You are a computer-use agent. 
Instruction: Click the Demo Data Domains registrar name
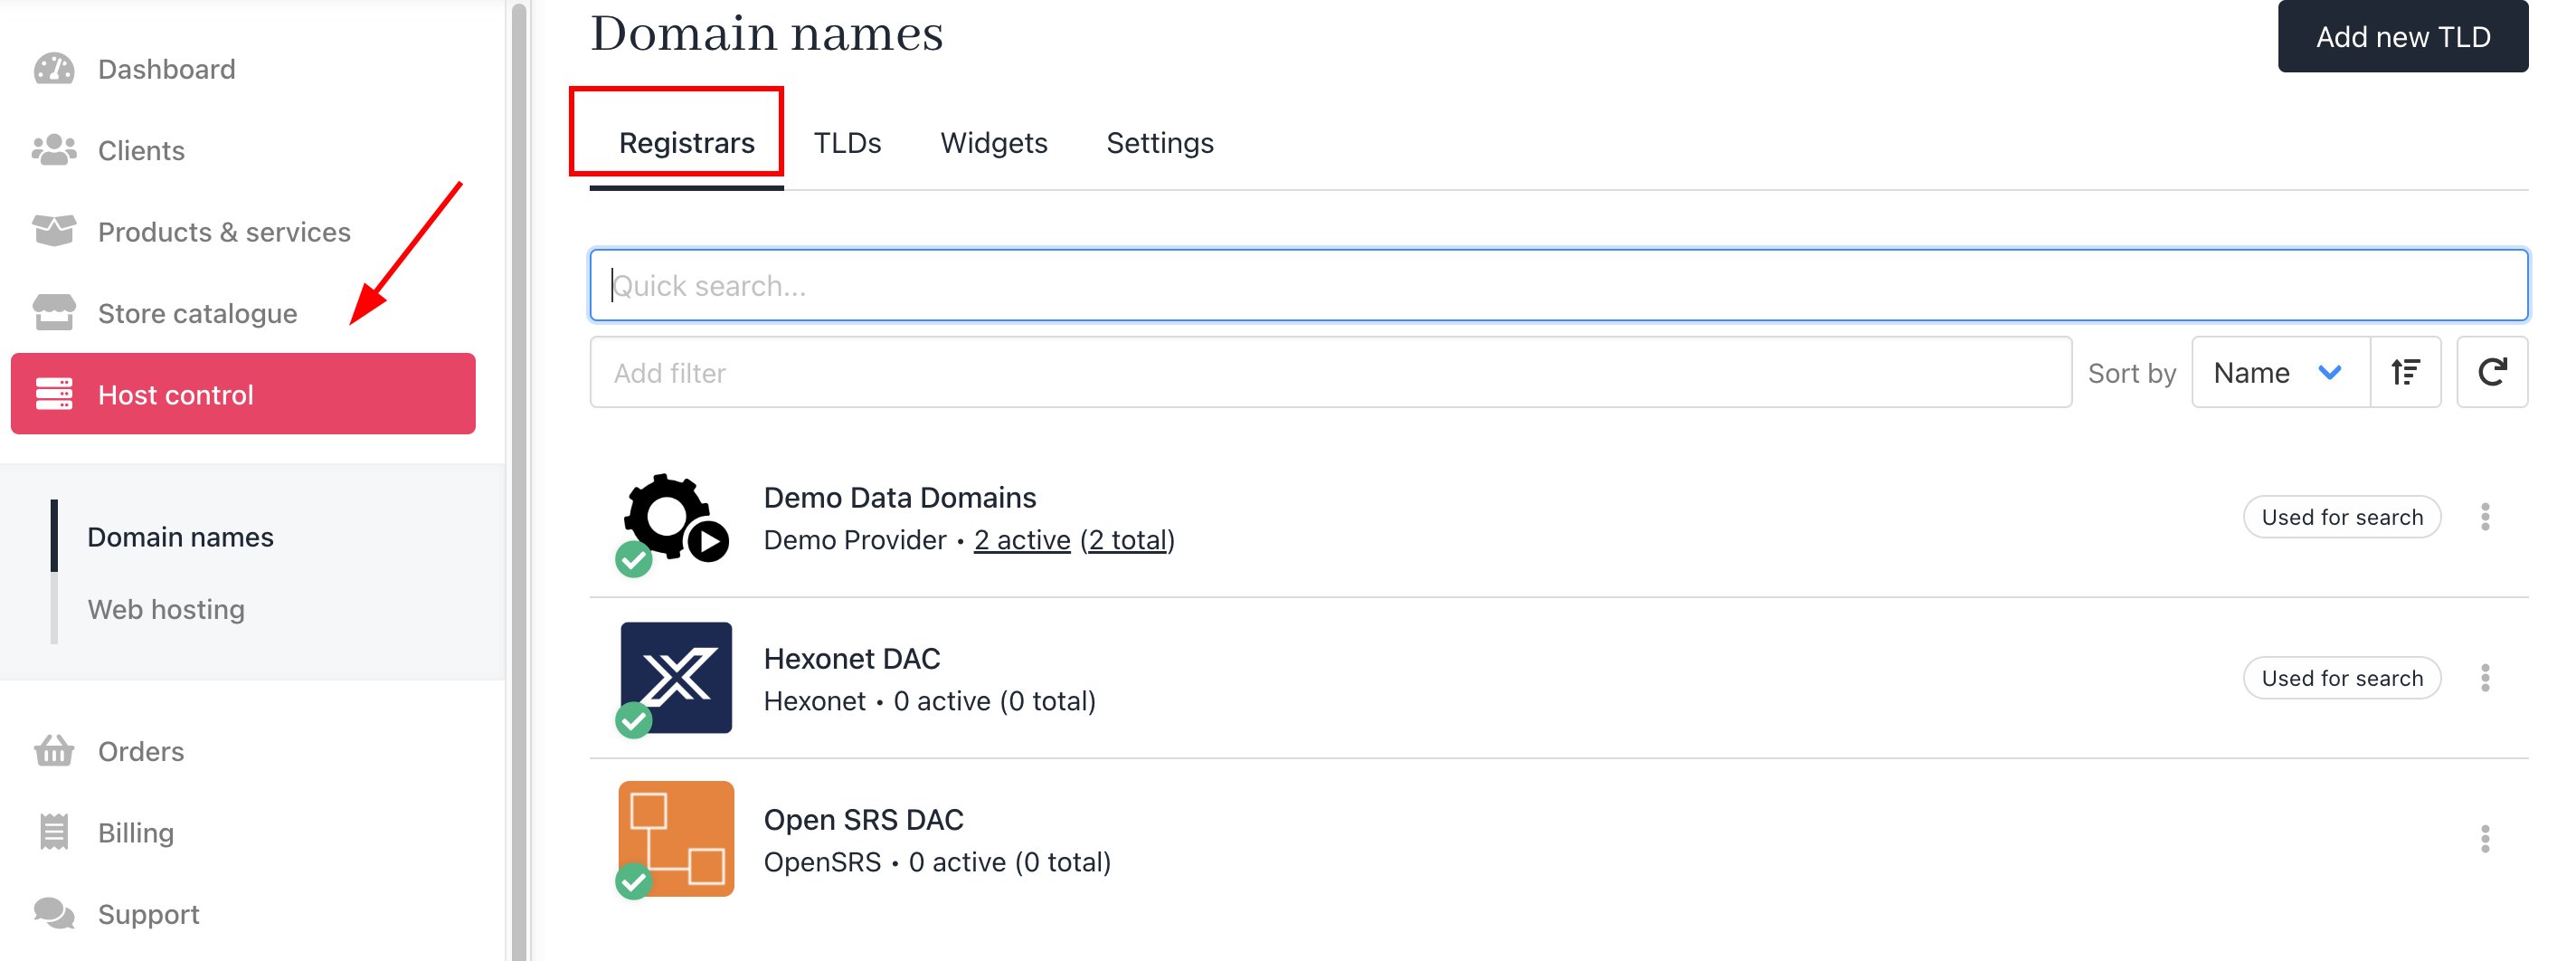pos(899,497)
